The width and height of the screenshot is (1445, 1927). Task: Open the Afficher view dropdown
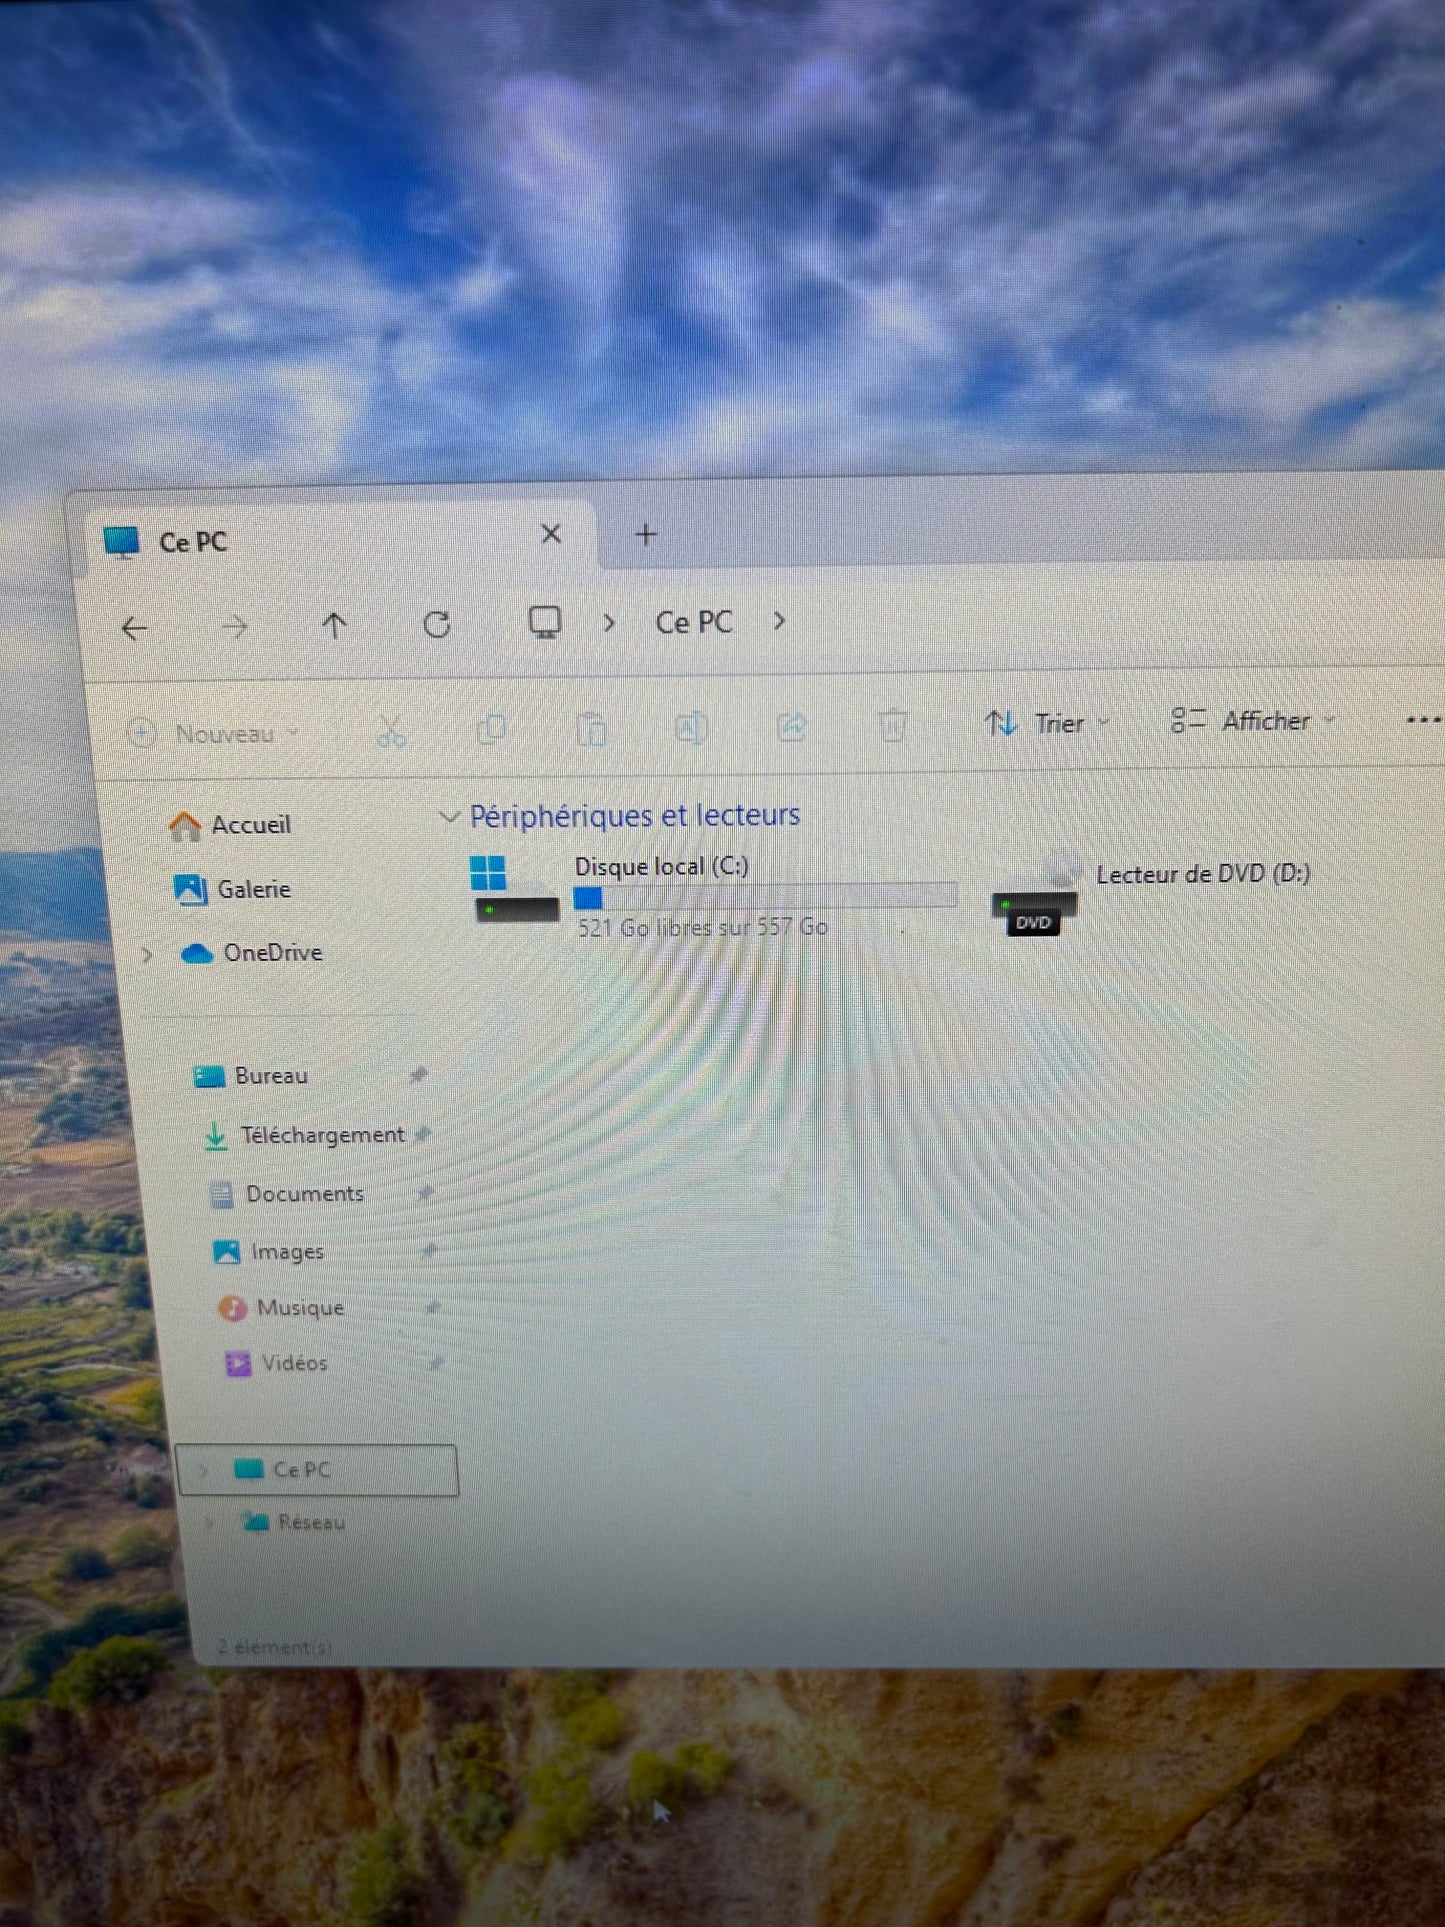[x=1253, y=721]
